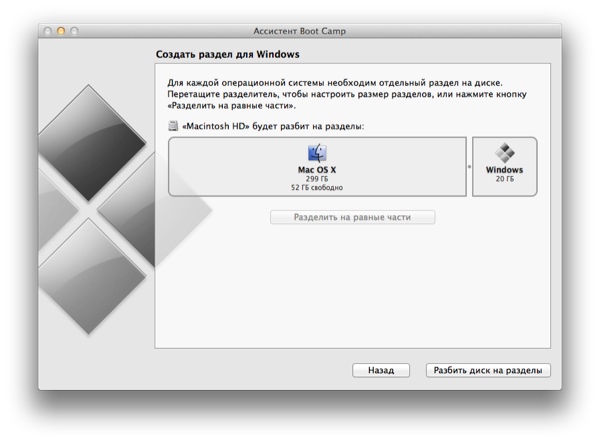Minimize the Boot Camp Assistant window
600x443 pixels.
click(x=61, y=31)
